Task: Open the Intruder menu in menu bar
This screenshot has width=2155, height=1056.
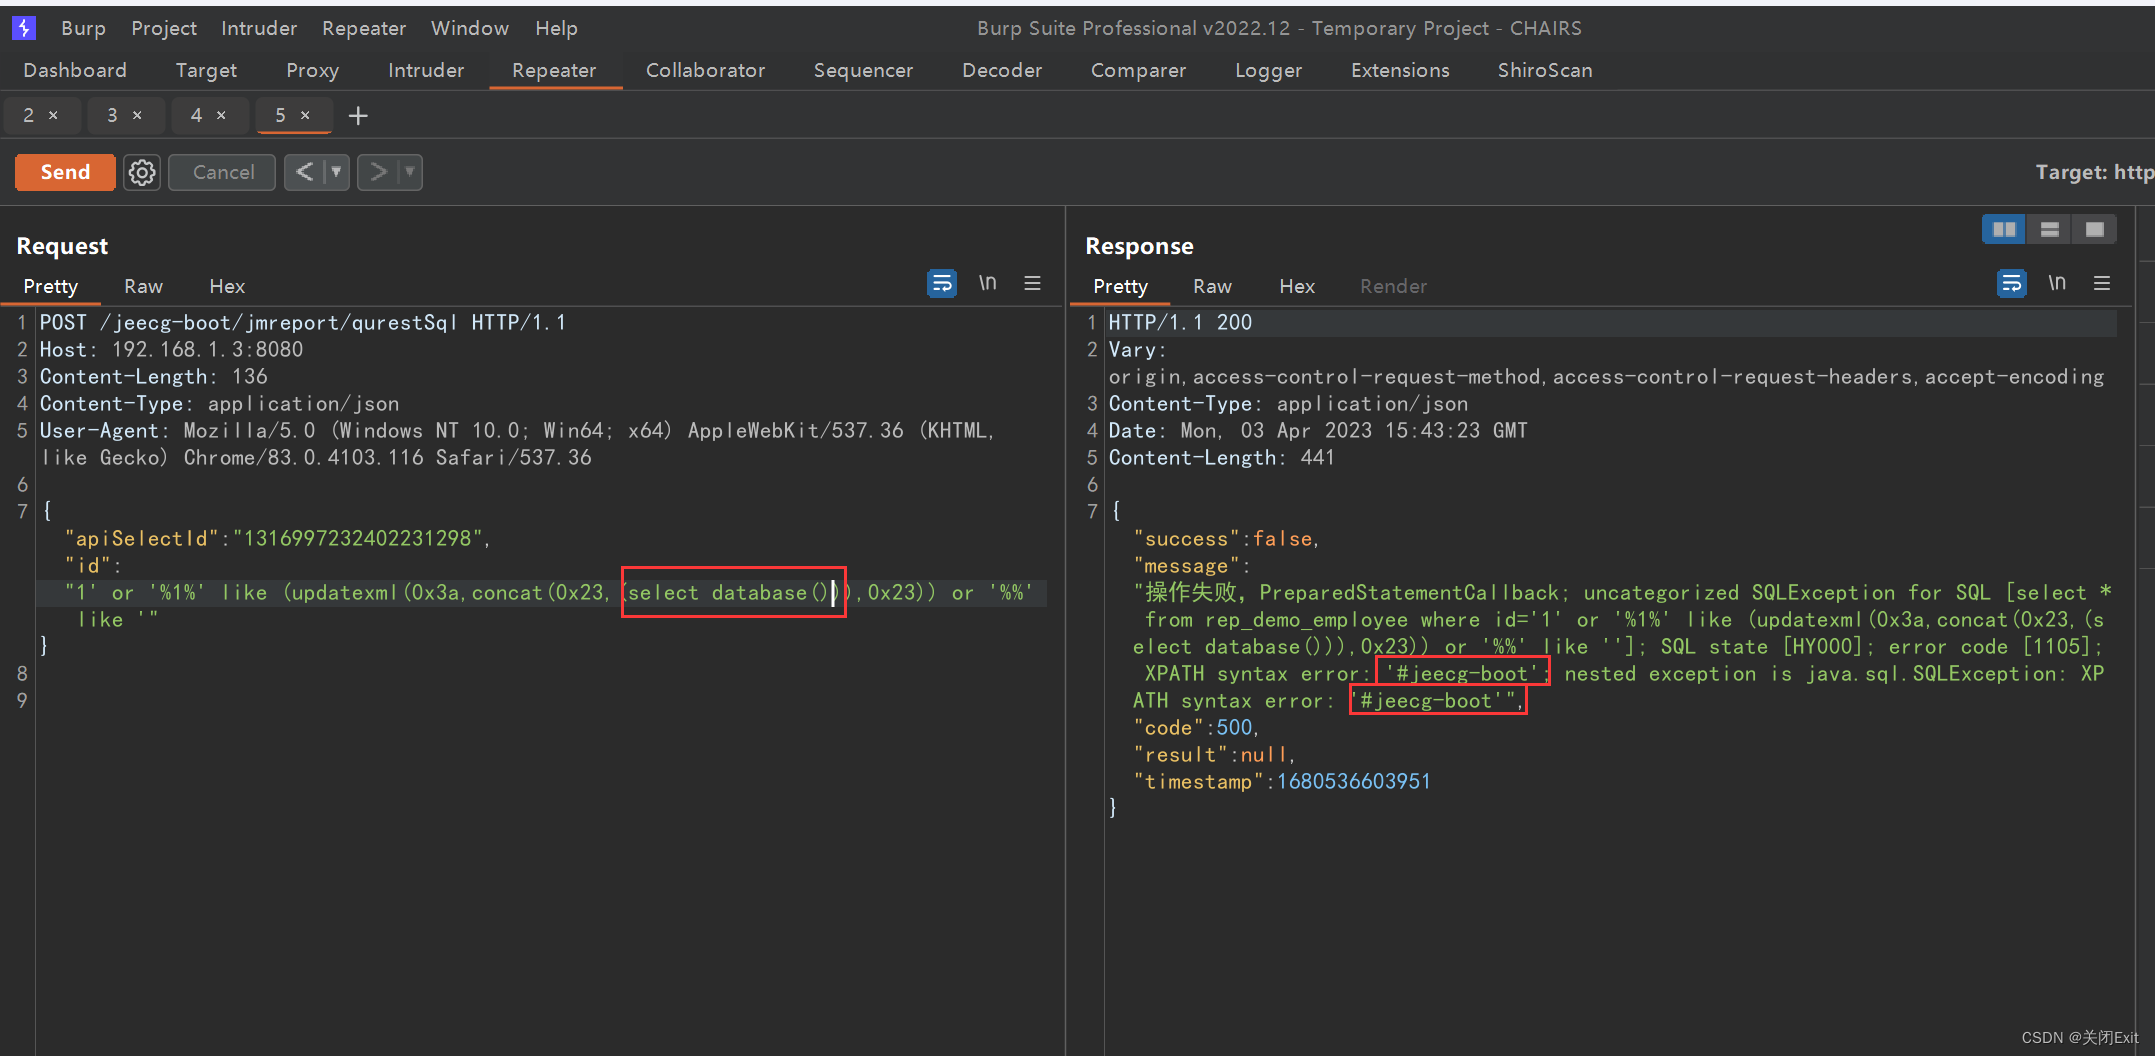Action: 259,28
